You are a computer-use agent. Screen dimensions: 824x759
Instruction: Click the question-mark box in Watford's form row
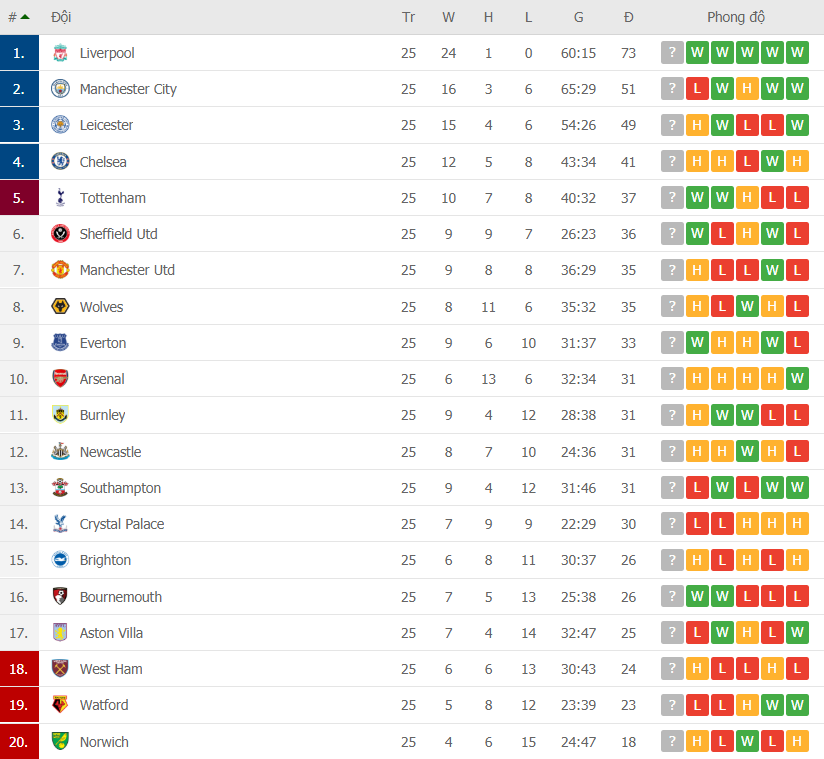click(x=672, y=705)
